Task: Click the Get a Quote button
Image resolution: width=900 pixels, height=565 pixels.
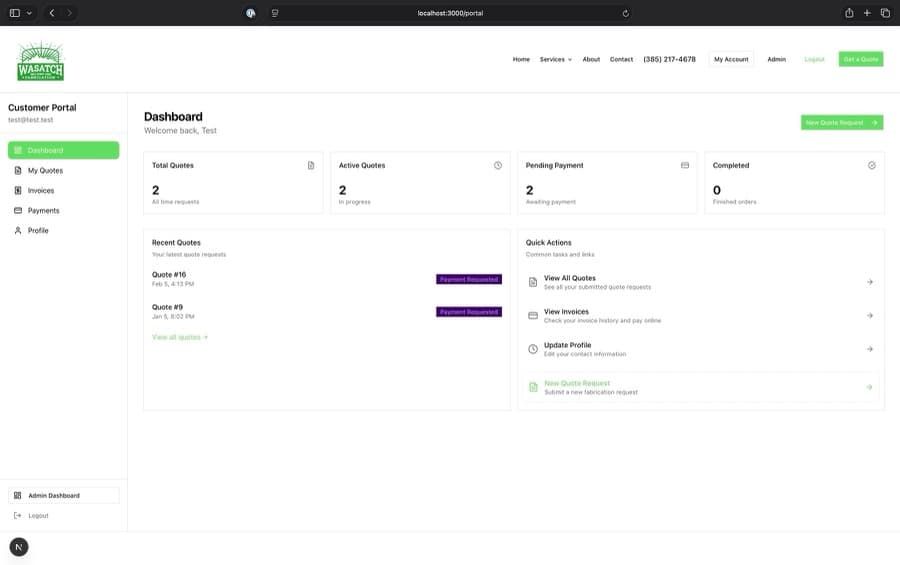Action: 860,59
